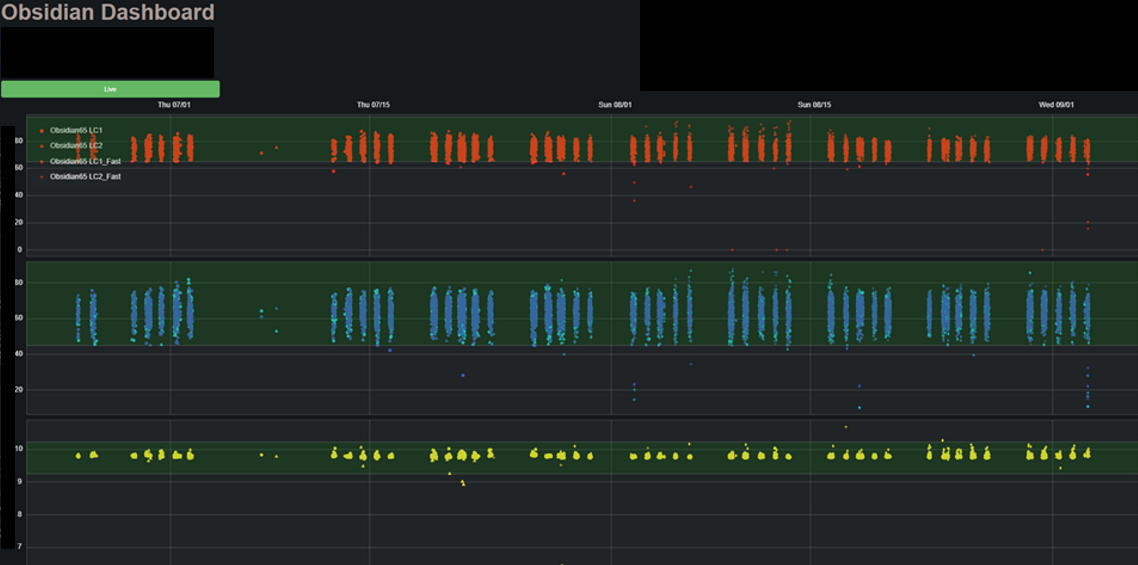Click the 40 tick on the blue chart's y-axis
1138x565 pixels.
pyautogui.click(x=17, y=354)
